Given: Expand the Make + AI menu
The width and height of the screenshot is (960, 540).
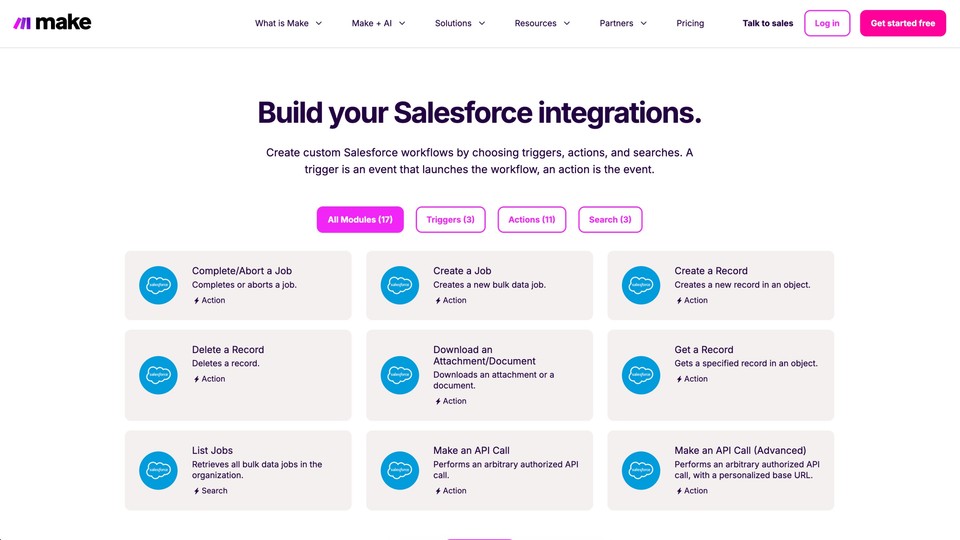Looking at the screenshot, I should 378,23.
